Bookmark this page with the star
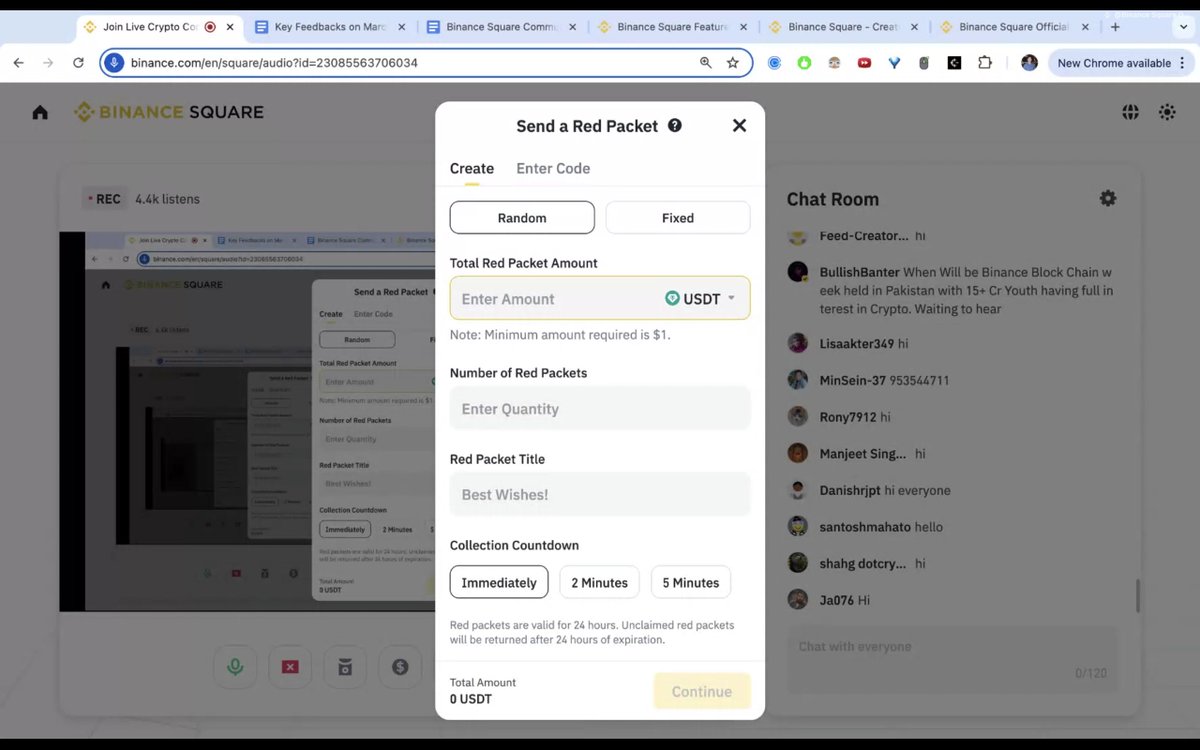Viewport: 1200px width, 750px height. click(733, 63)
